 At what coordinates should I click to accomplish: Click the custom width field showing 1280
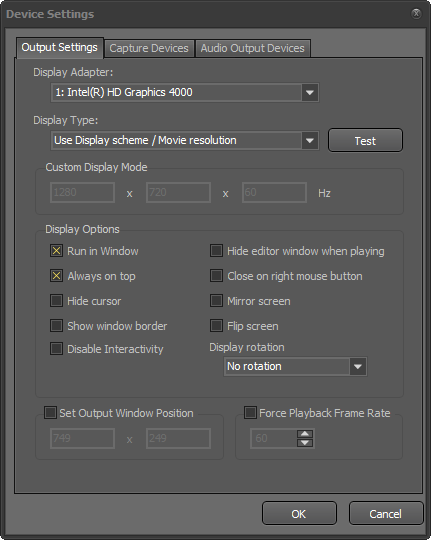coord(82,193)
